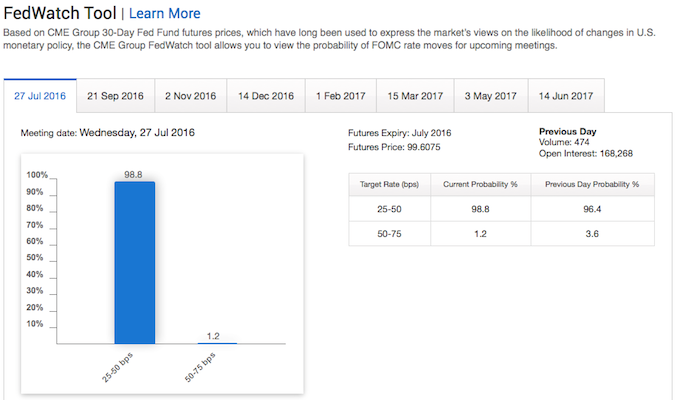Click the 50% y-axis label
676x400 pixels.
[35, 257]
